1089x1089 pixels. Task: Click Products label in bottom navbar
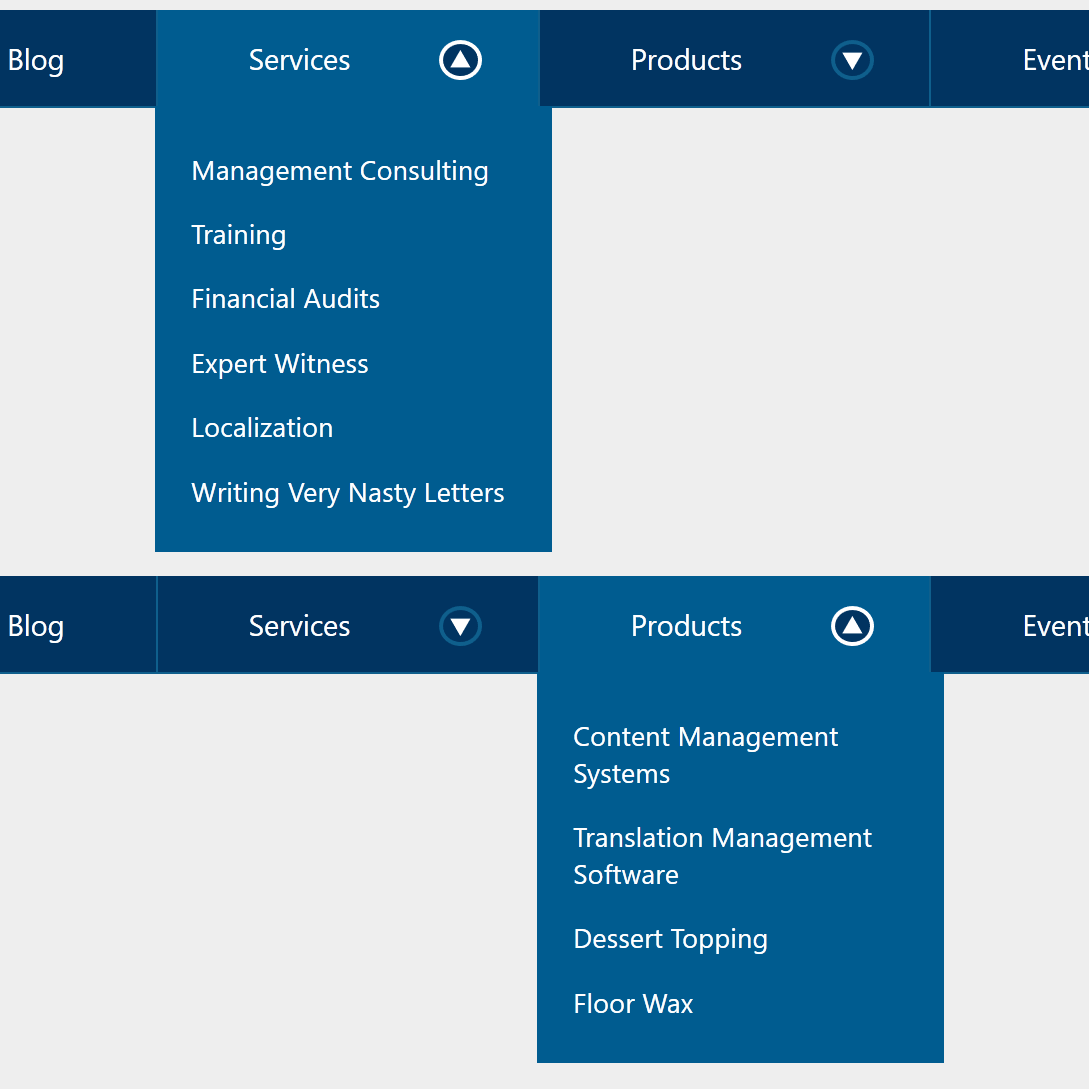tap(686, 626)
